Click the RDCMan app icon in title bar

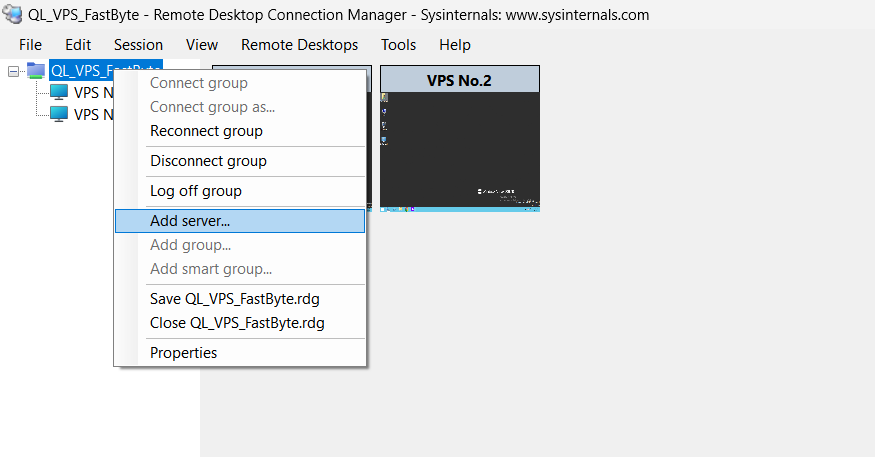pos(12,14)
